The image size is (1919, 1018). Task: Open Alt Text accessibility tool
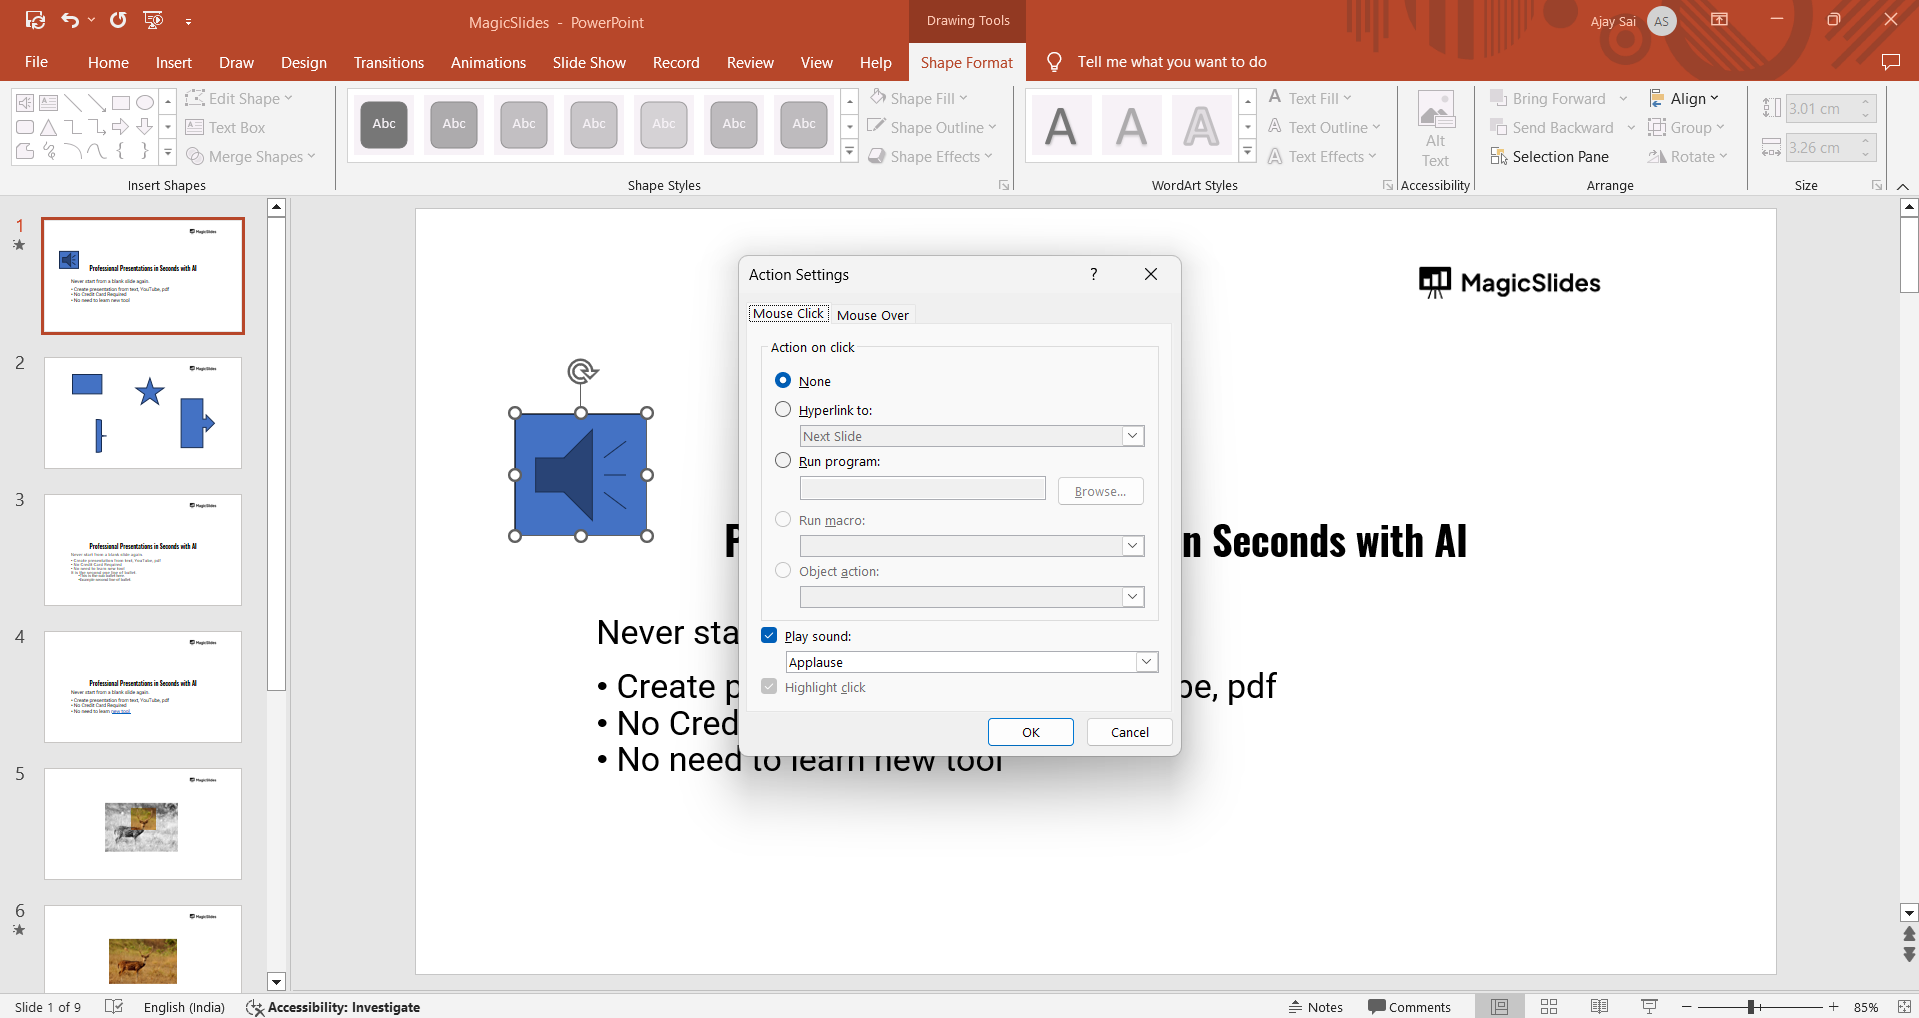coord(1435,130)
